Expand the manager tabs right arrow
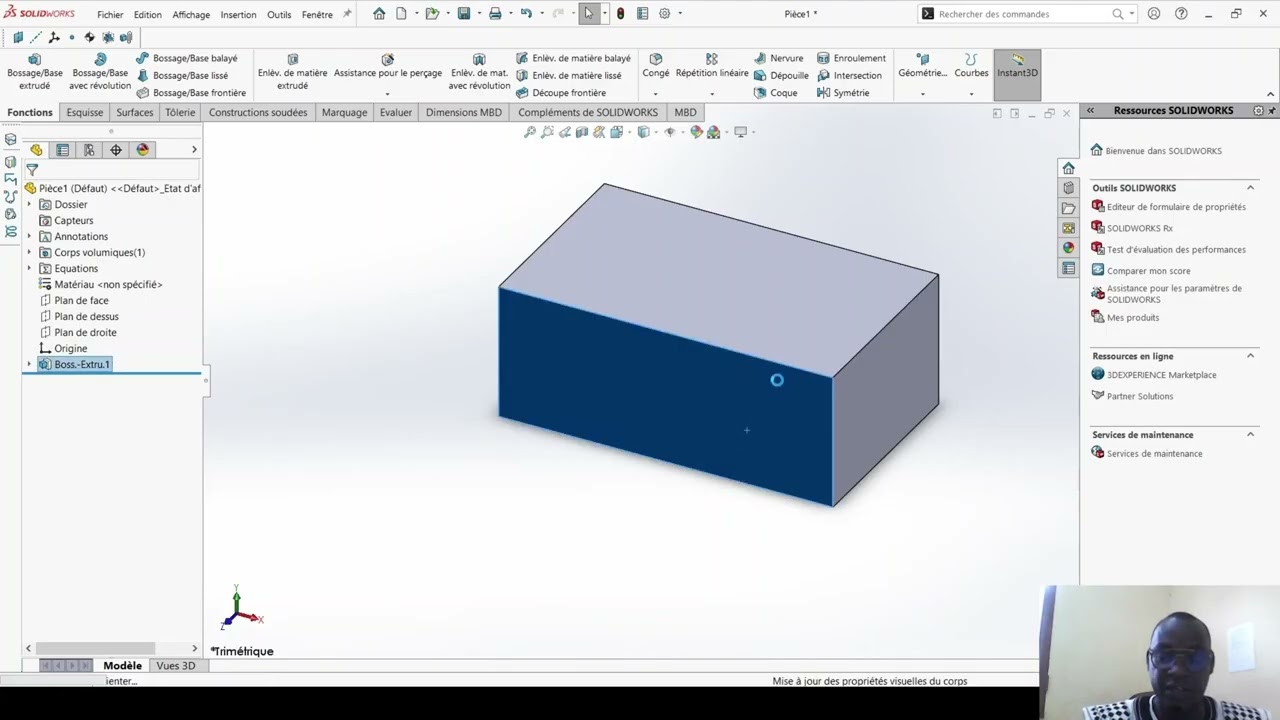Screen dimensions: 1280x720 click(x=194, y=150)
